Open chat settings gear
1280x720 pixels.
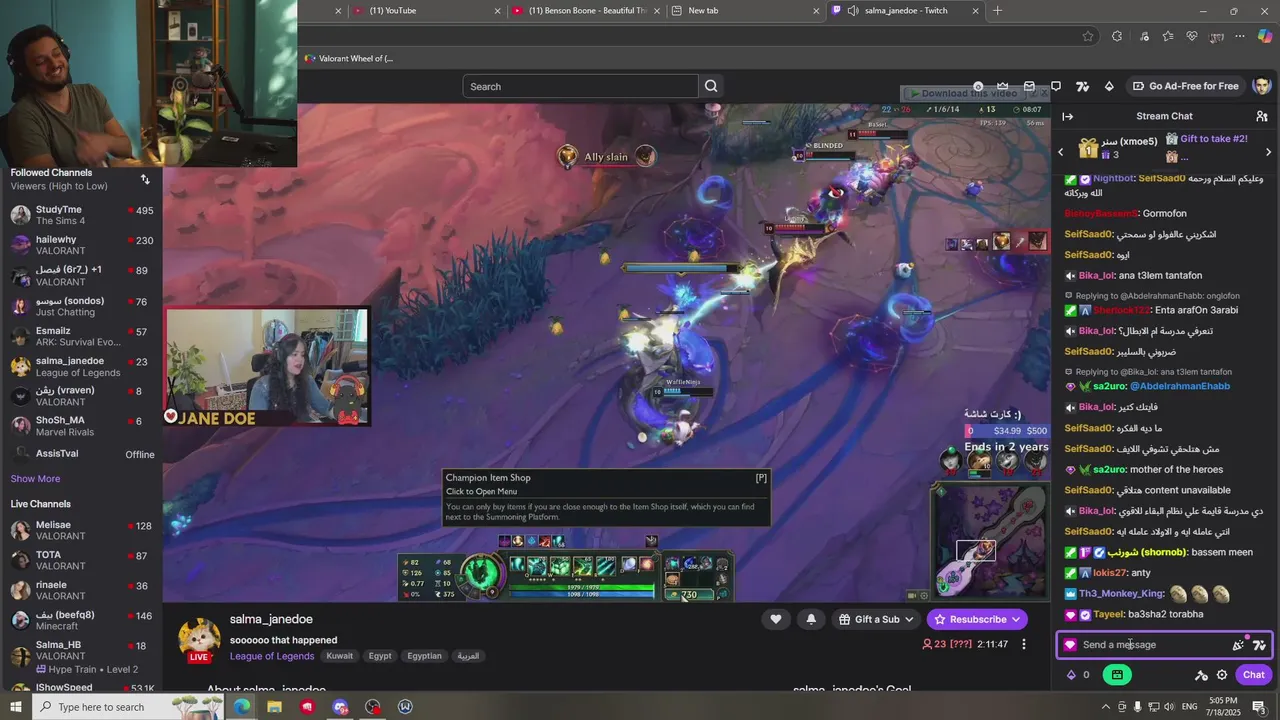click(x=1221, y=675)
